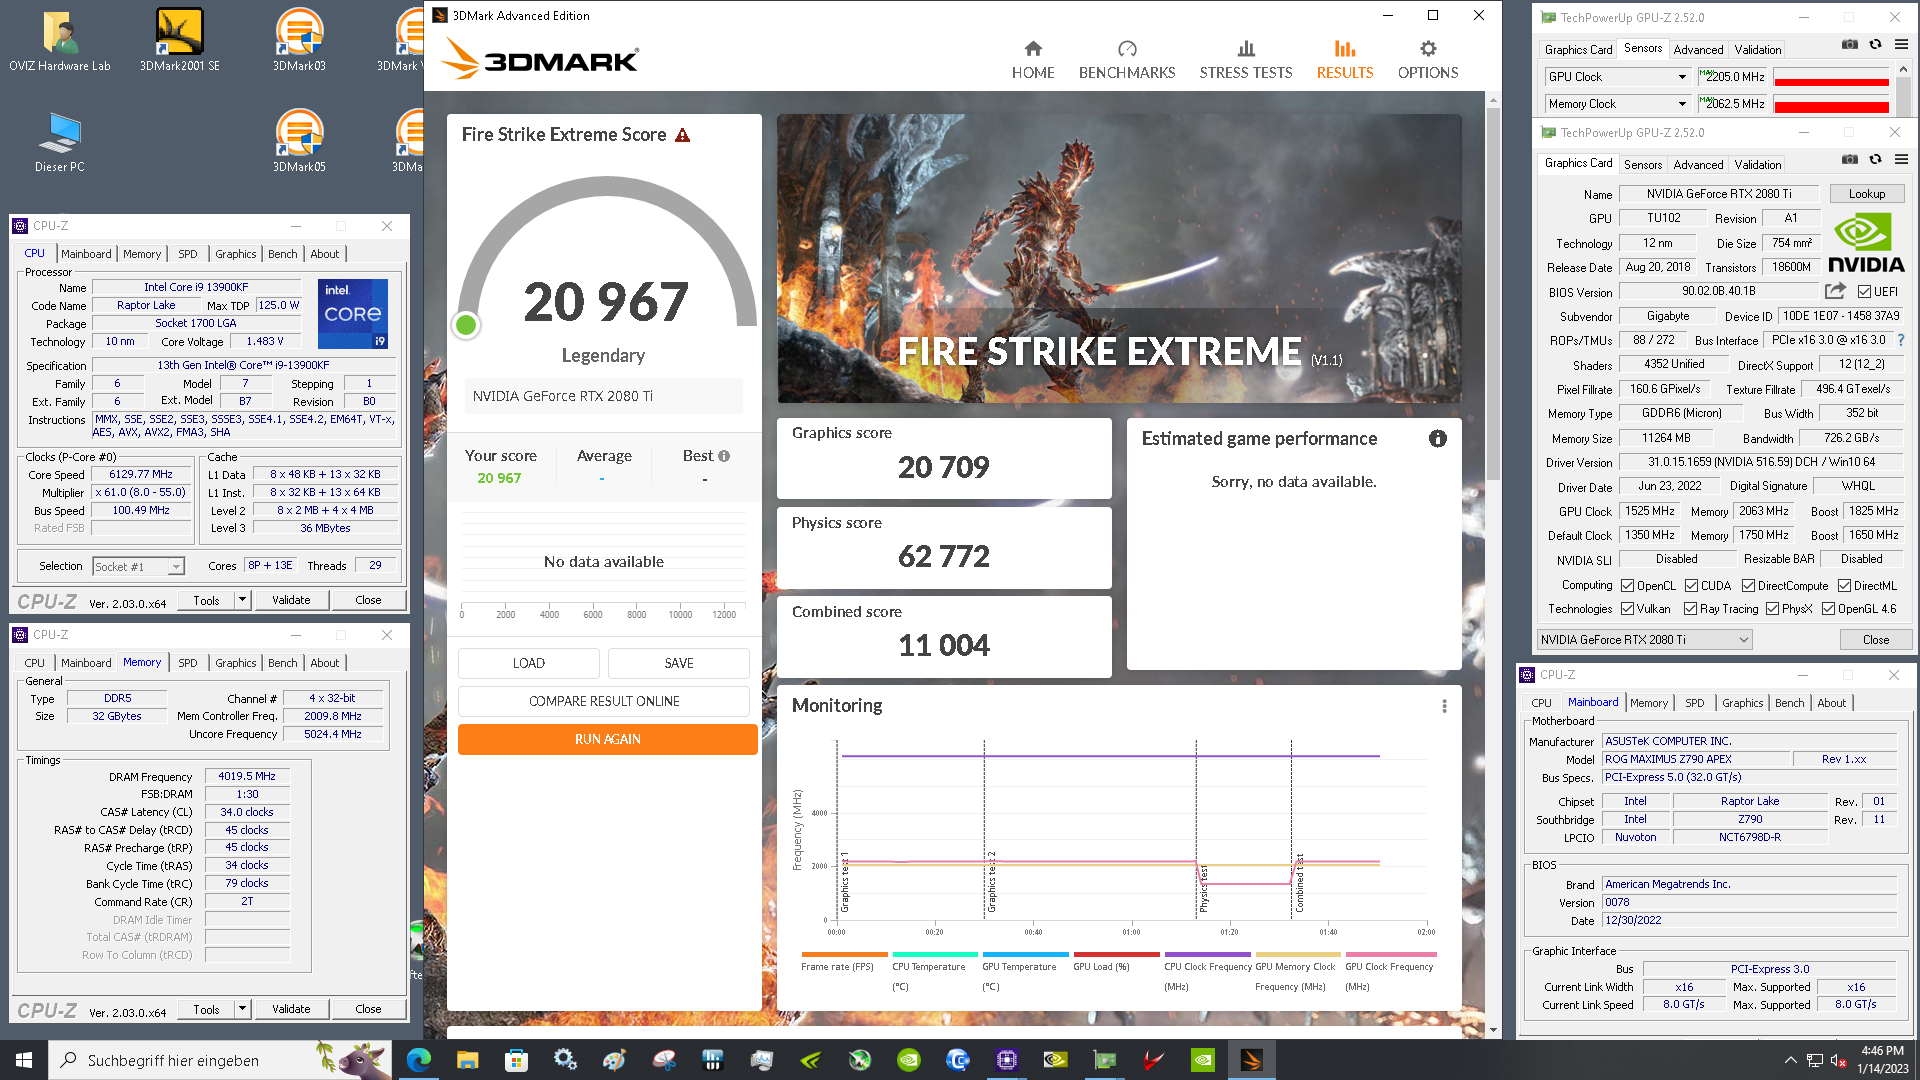Toggle the OpenGL 4.6 checkbox in GPU-Z
This screenshot has height=1080, width=1920.
pyautogui.click(x=1828, y=609)
